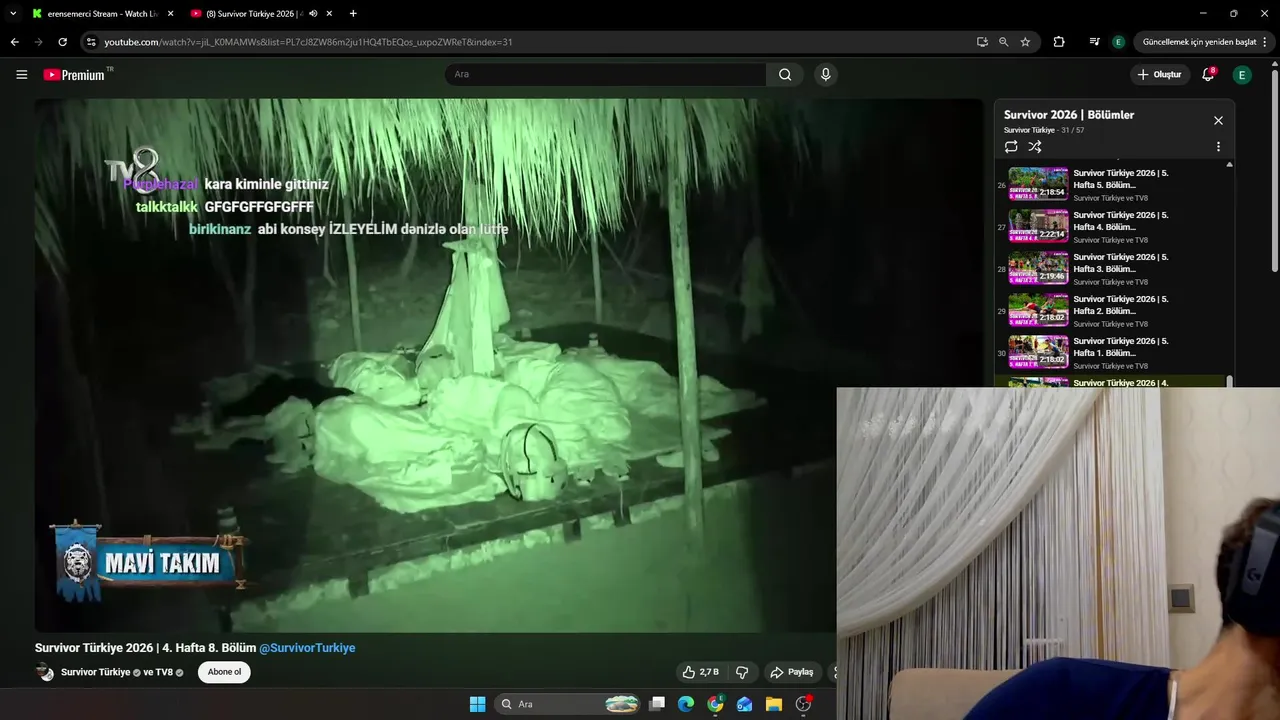The height and width of the screenshot is (720, 1280).
Task: Open YouTube notifications bell
Action: pos(1208,74)
